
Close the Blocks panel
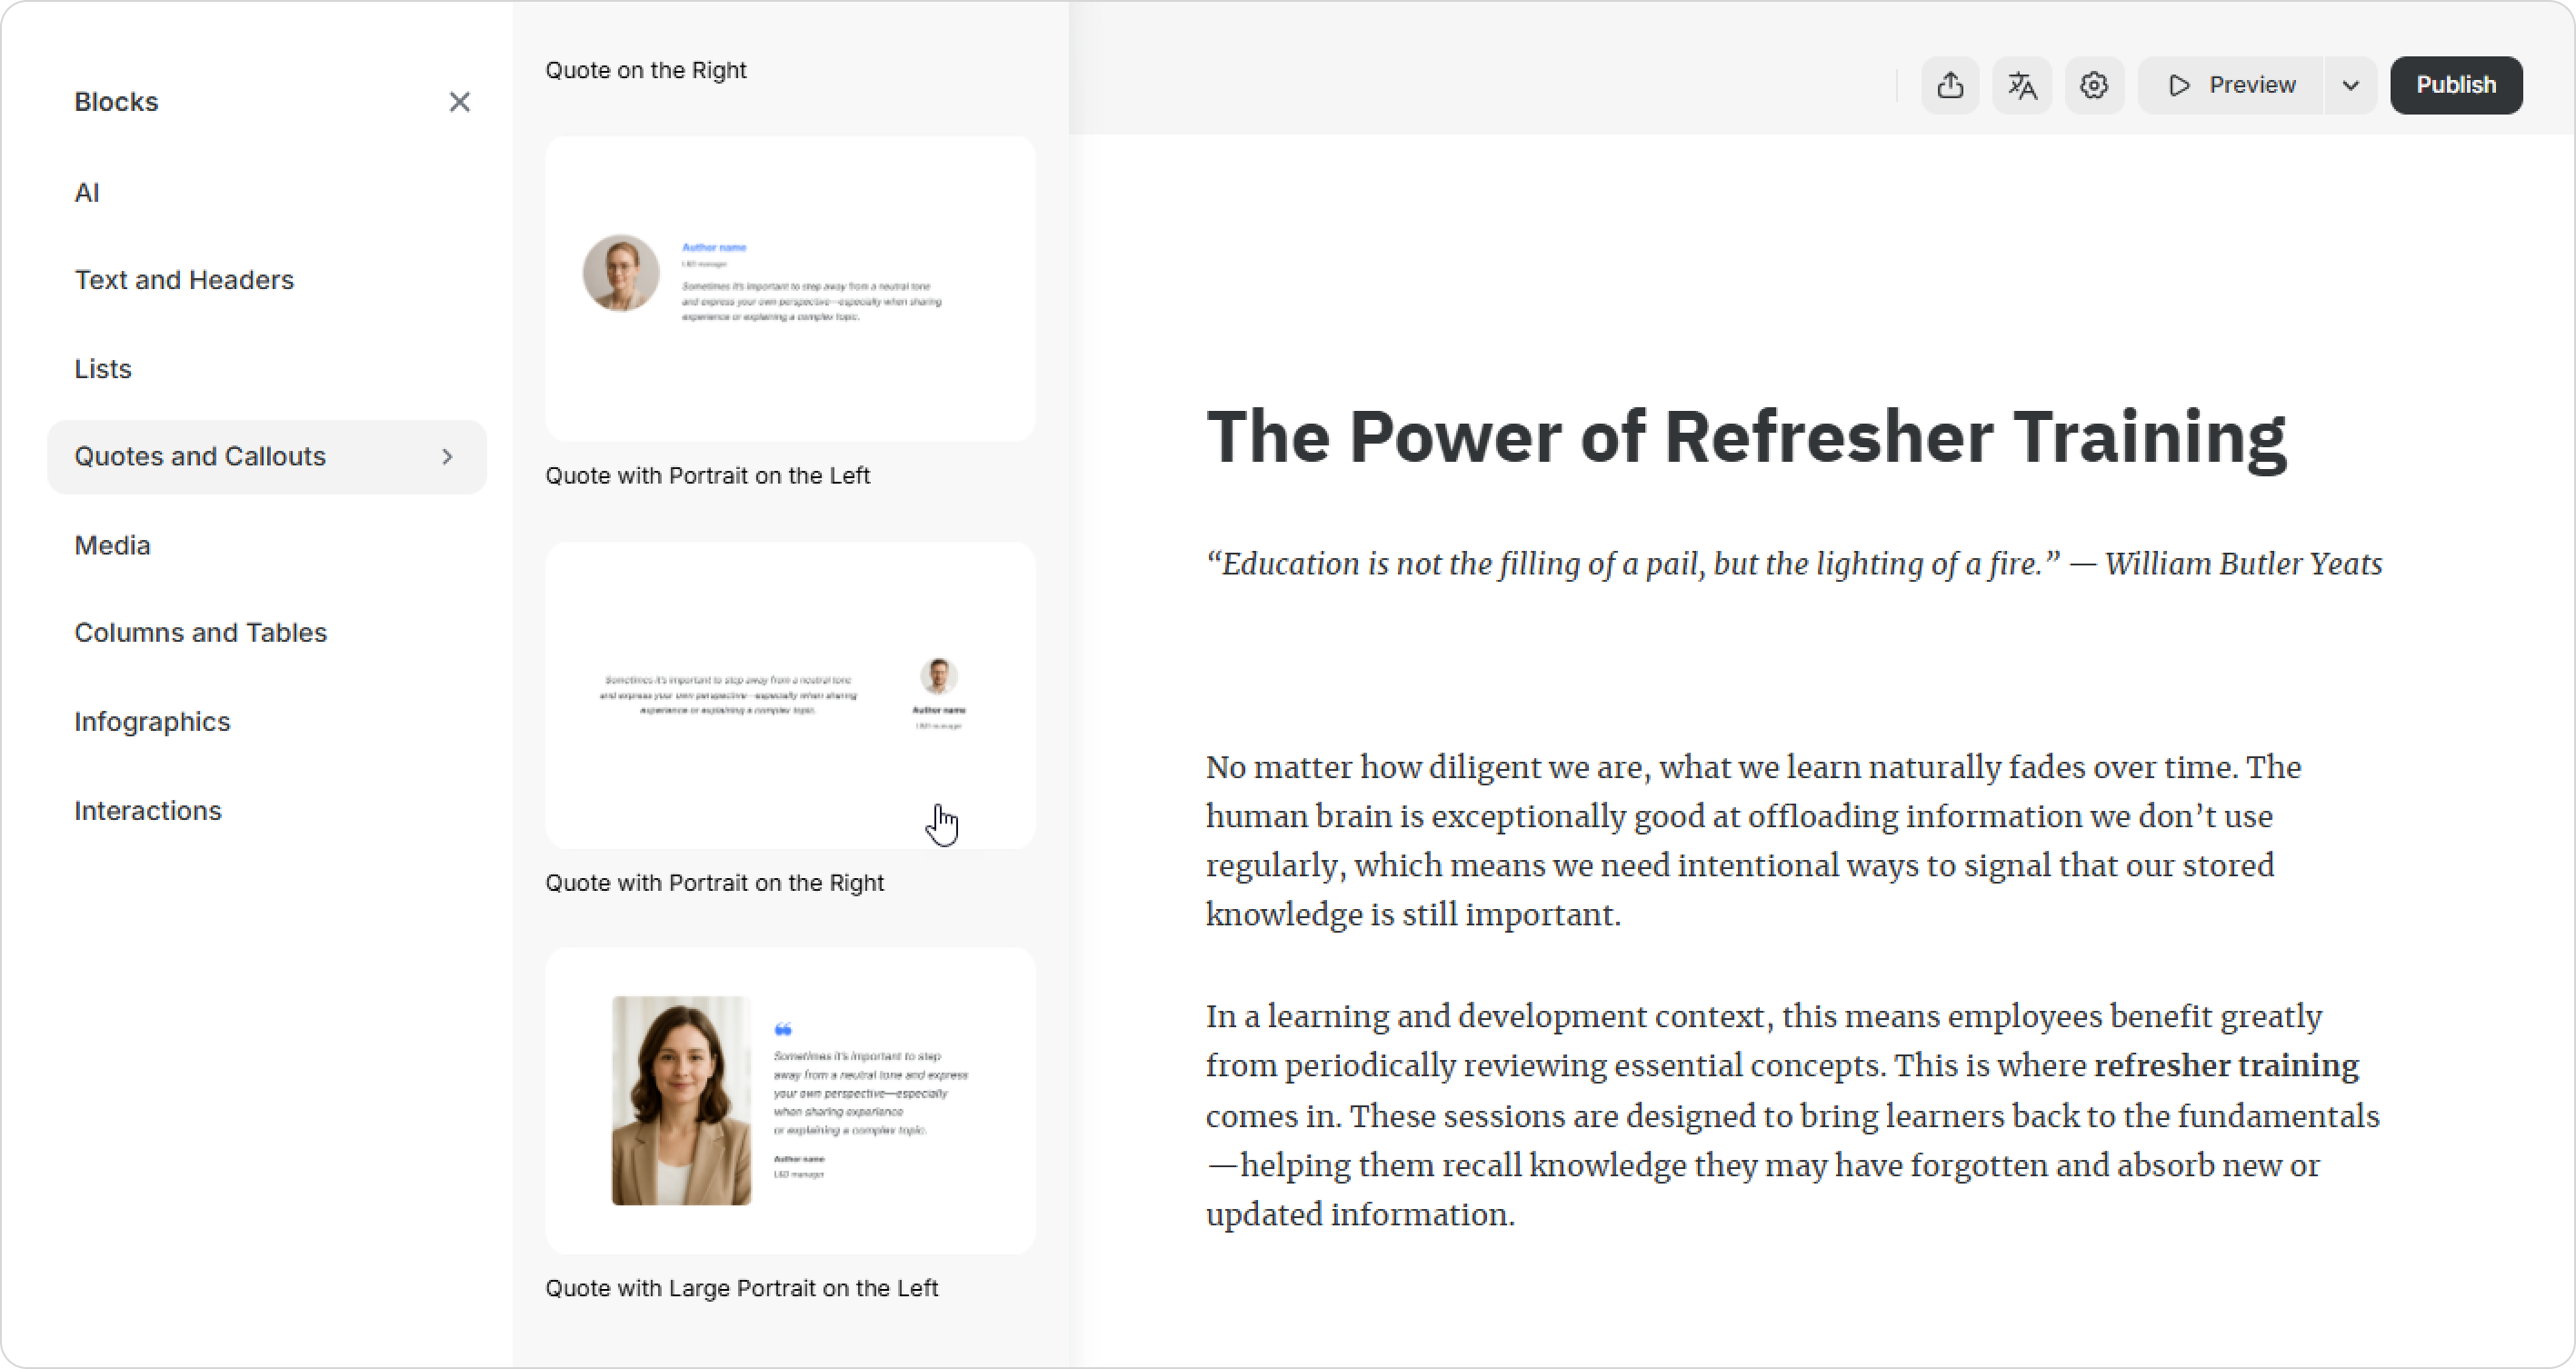pos(459,102)
